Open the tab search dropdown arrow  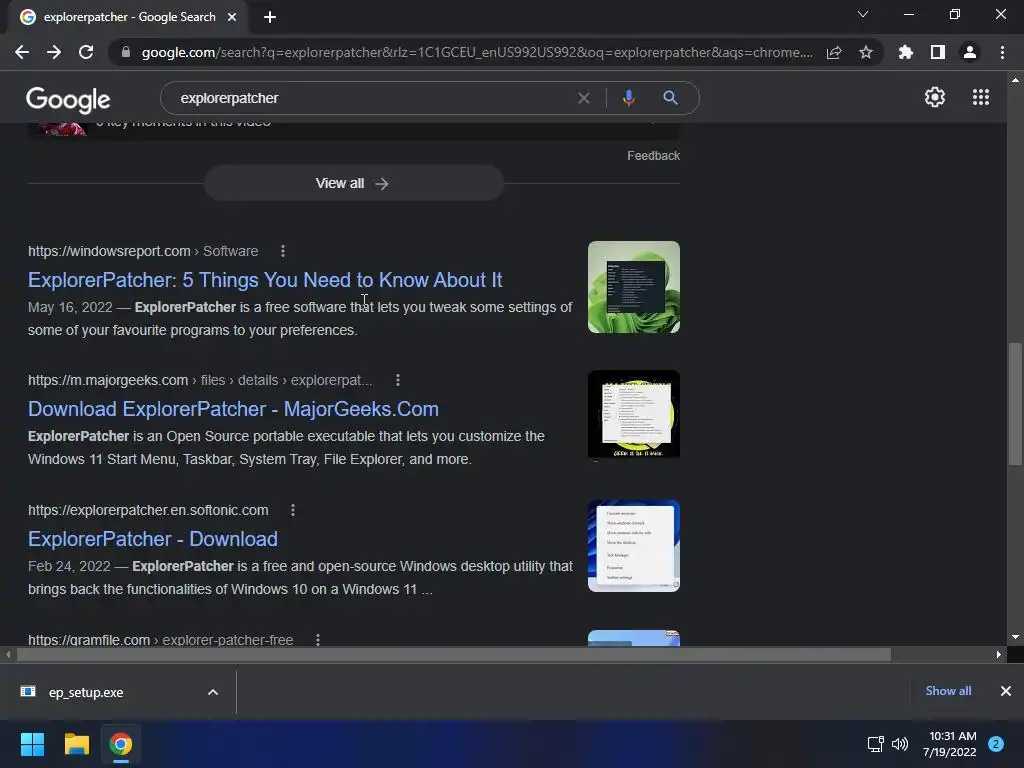[x=863, y=14]
